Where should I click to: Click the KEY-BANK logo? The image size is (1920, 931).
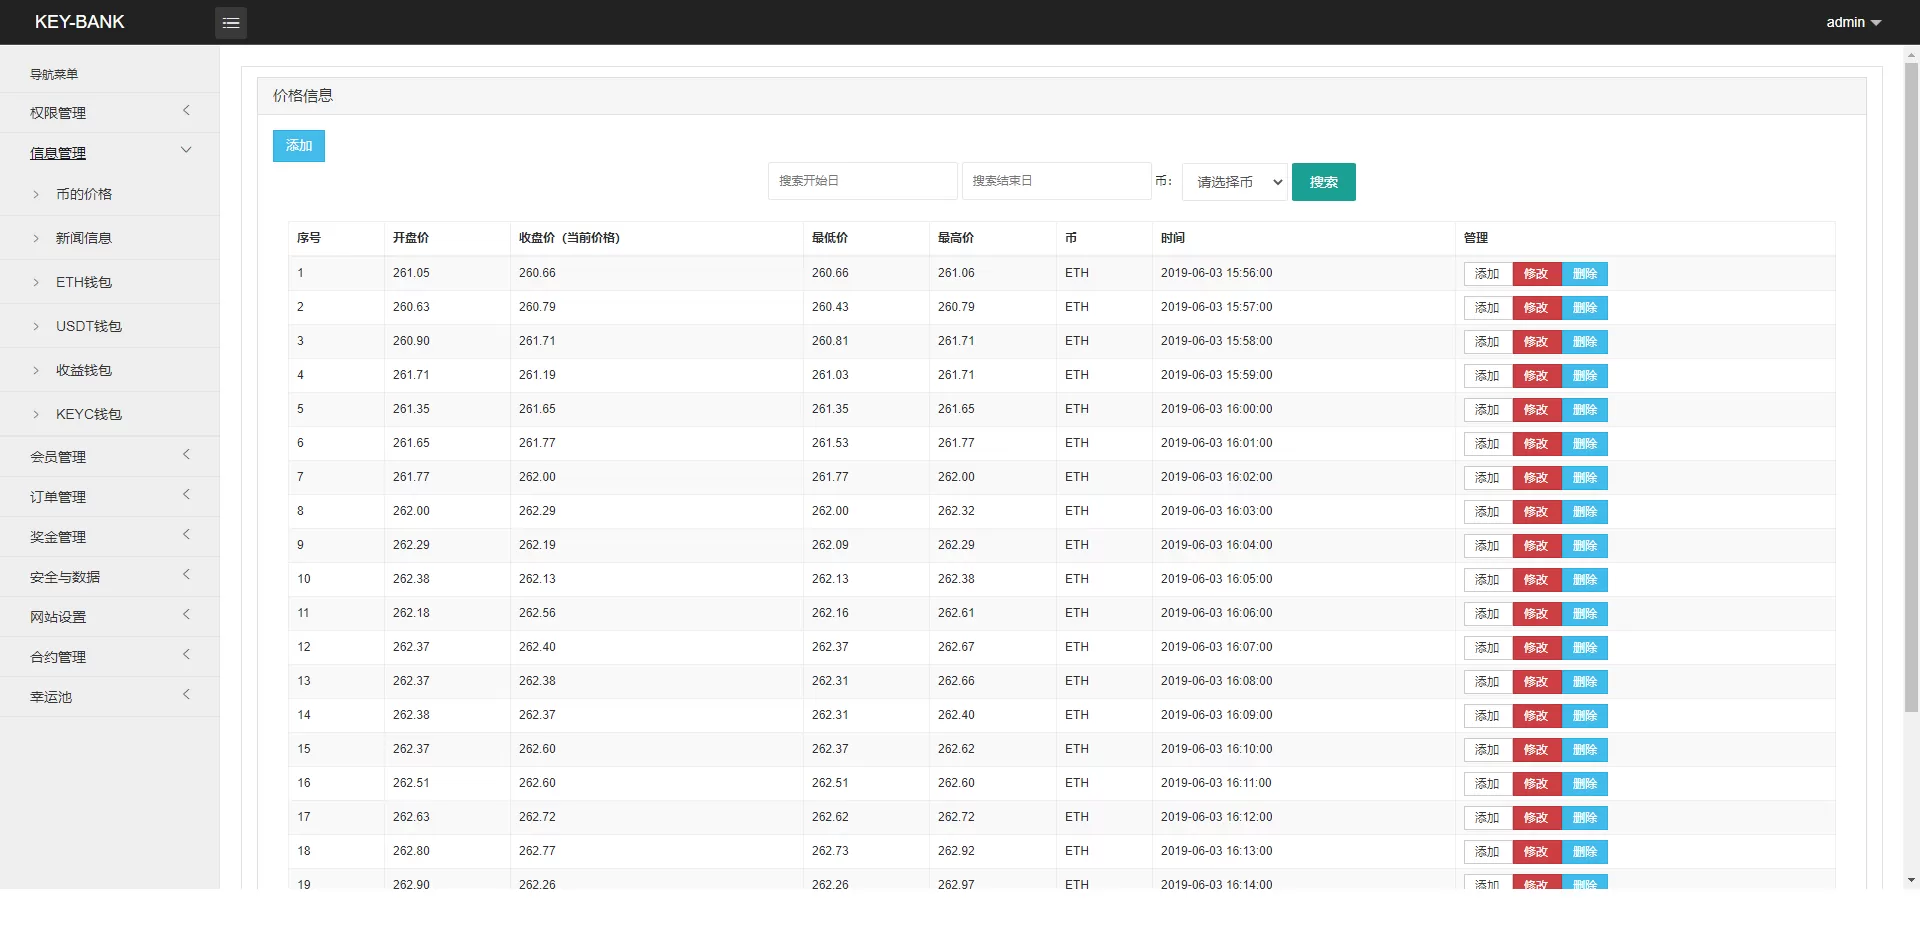[x=80, y=22]
